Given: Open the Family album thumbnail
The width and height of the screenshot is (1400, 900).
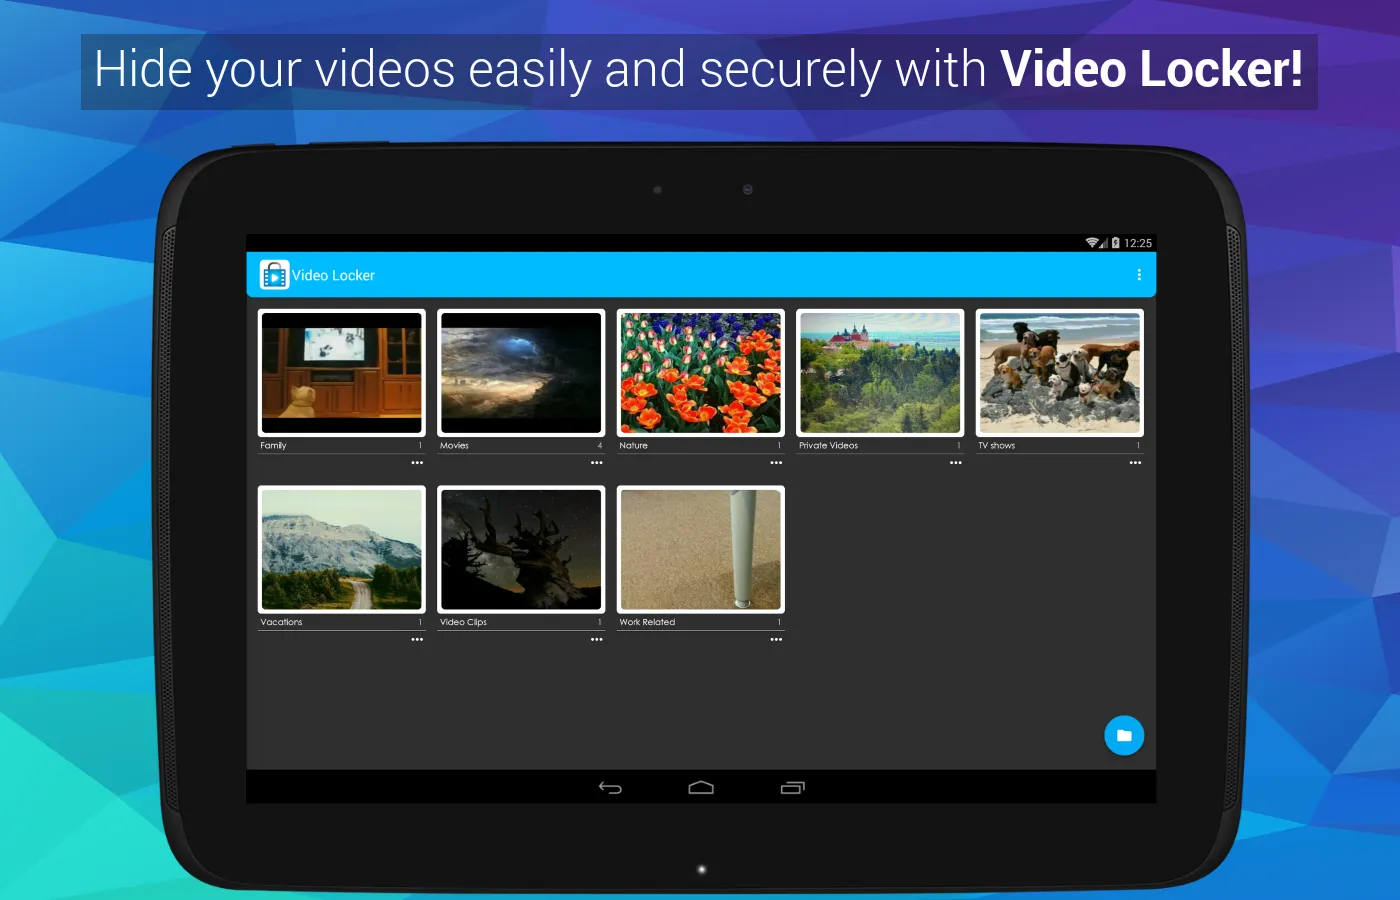Looking at the screenshot, I should coord(341,373).
